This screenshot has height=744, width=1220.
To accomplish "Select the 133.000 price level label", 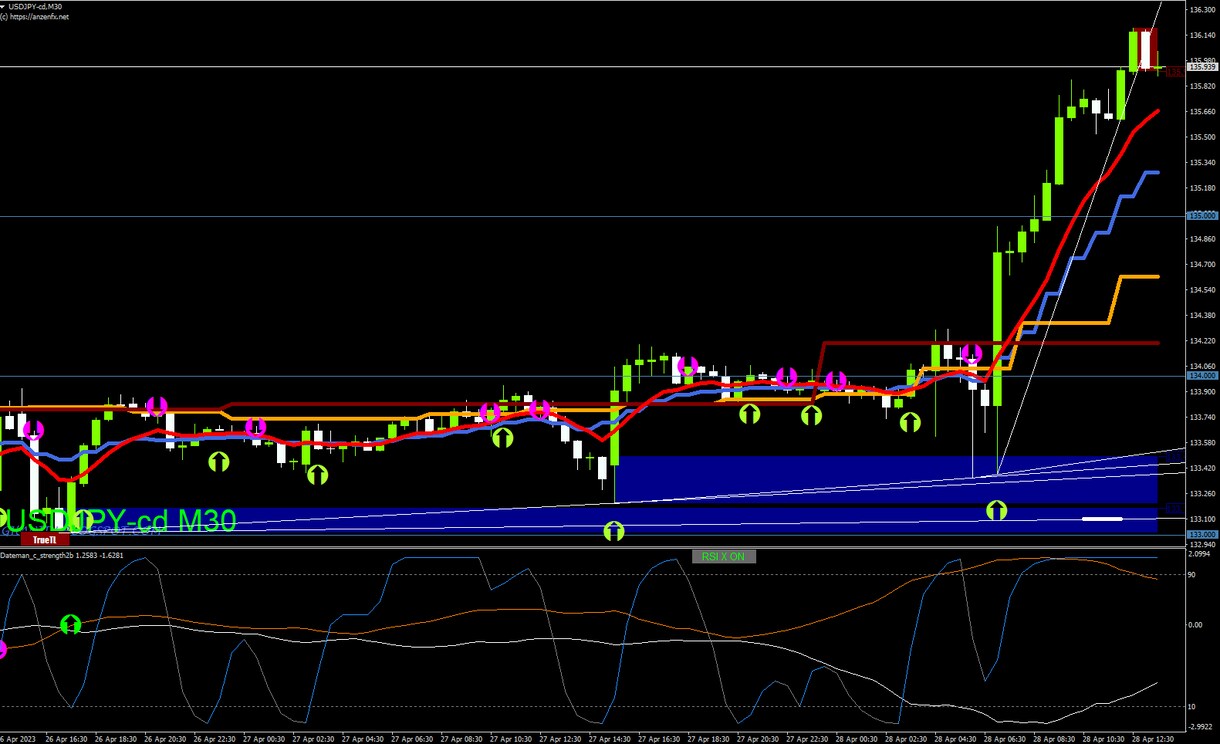I will coord(1201,534).
